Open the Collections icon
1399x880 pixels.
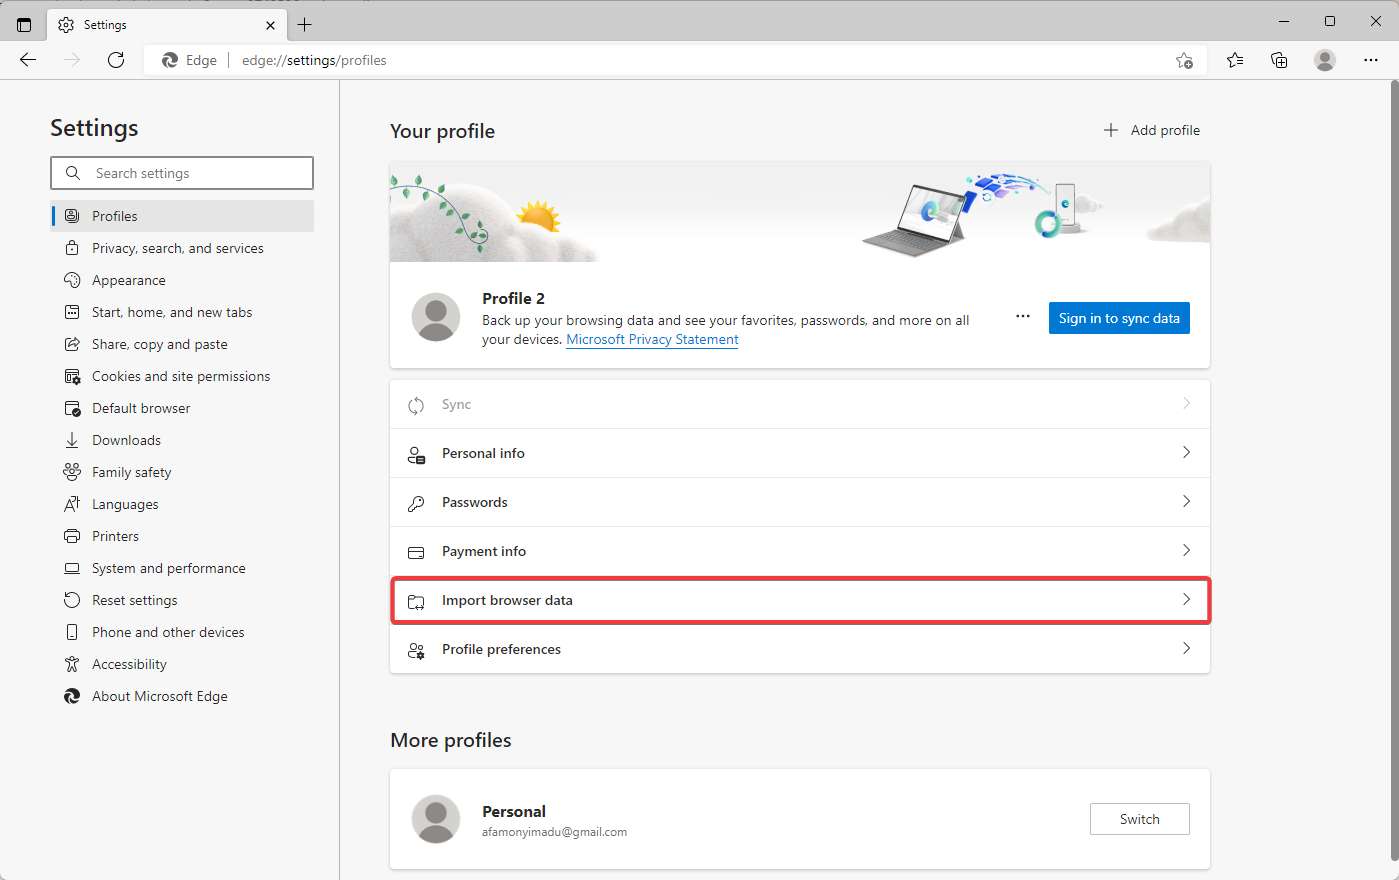tap(1279, 60)
